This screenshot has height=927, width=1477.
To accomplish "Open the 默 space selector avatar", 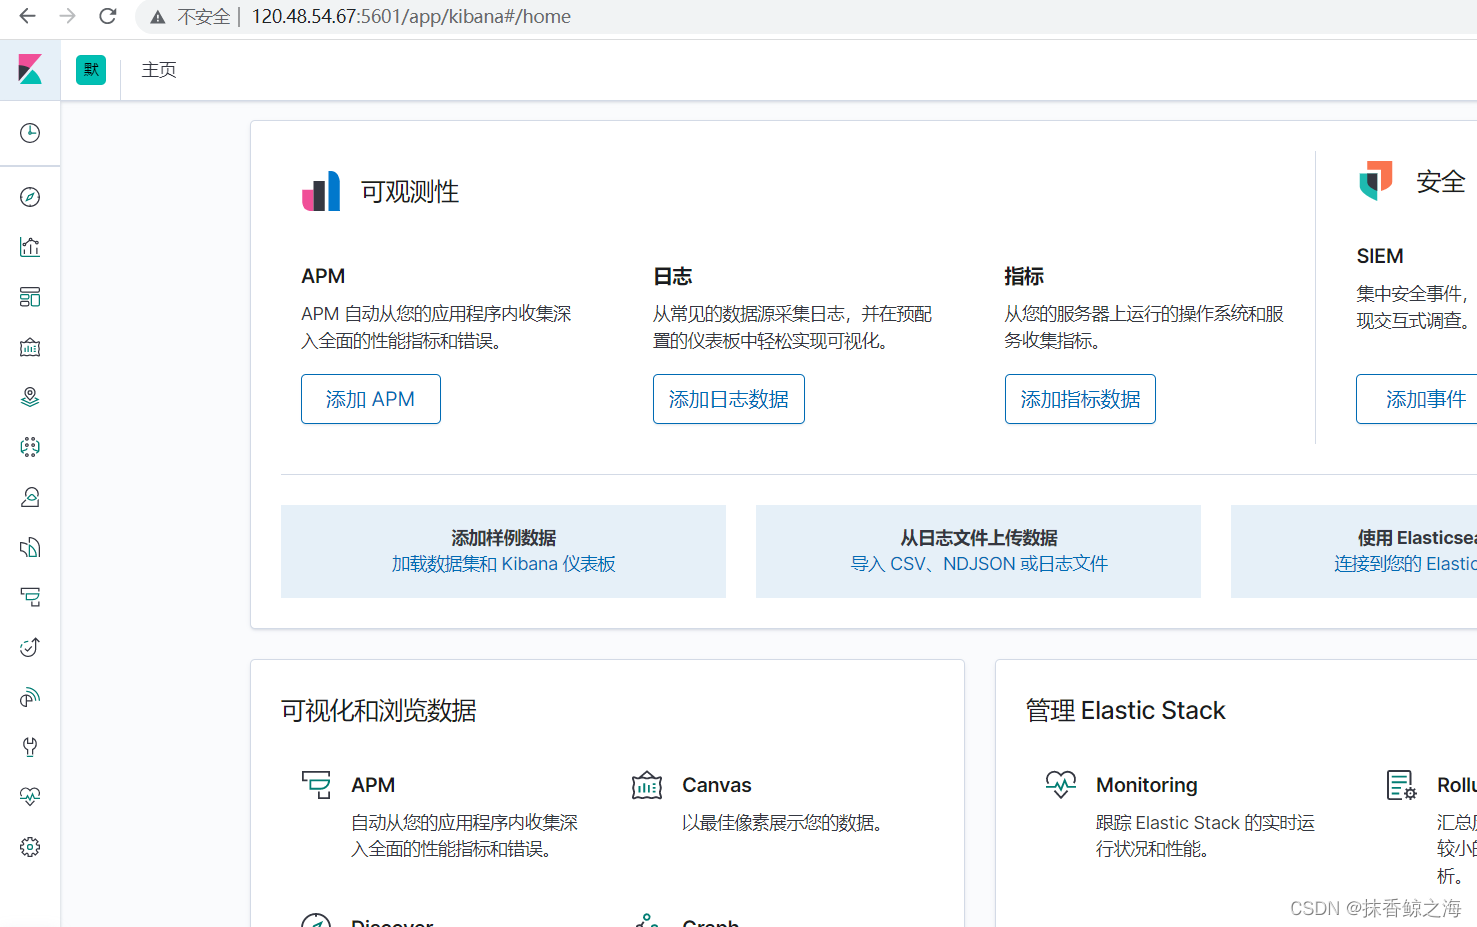I will click(91, 70).
